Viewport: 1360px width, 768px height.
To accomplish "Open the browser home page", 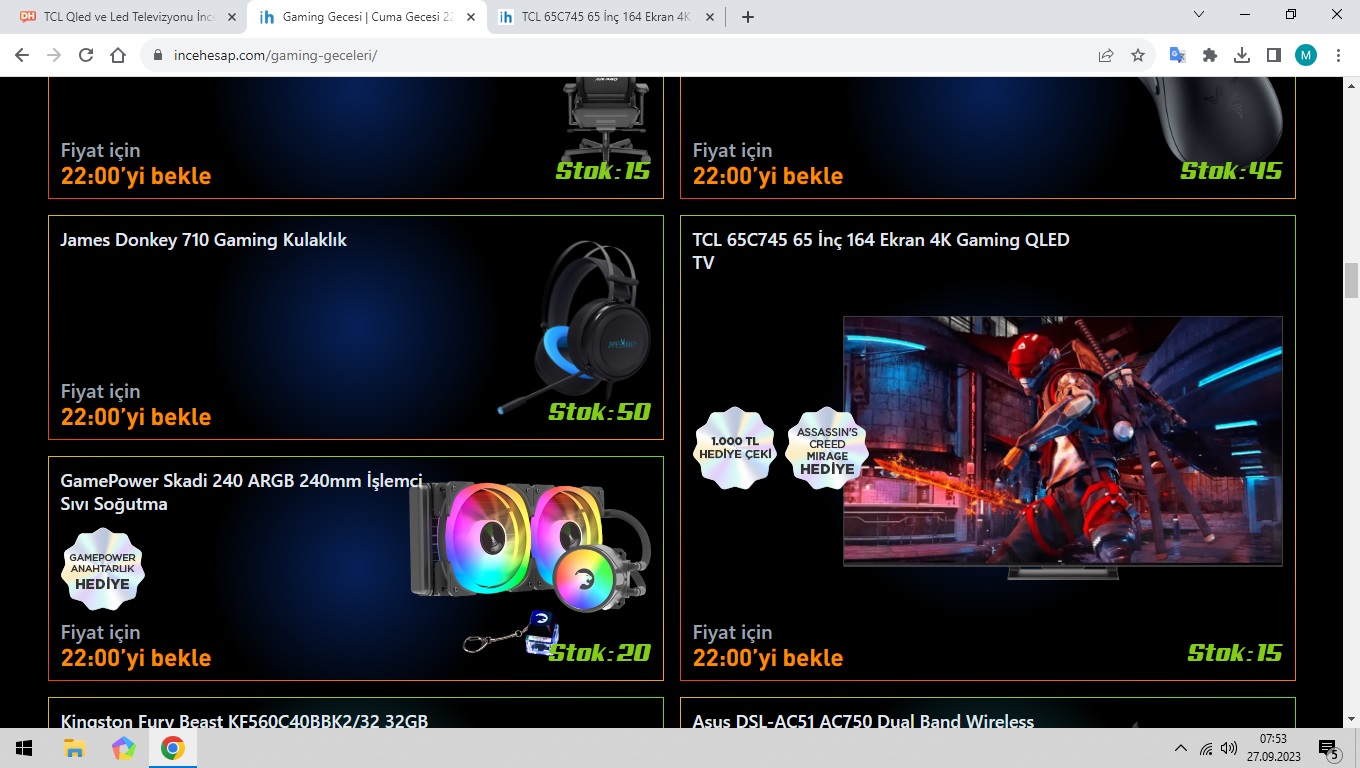I will tap(118, 55).
